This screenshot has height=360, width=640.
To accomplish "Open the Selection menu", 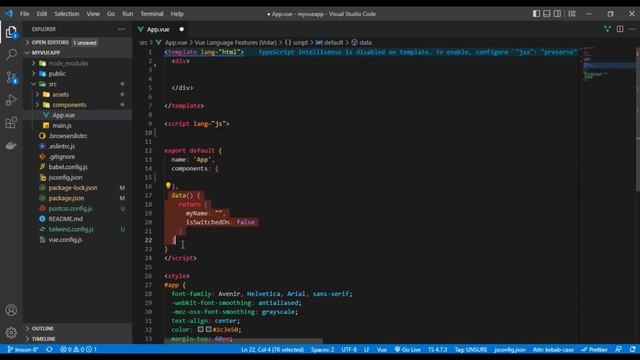I will 67,13.
